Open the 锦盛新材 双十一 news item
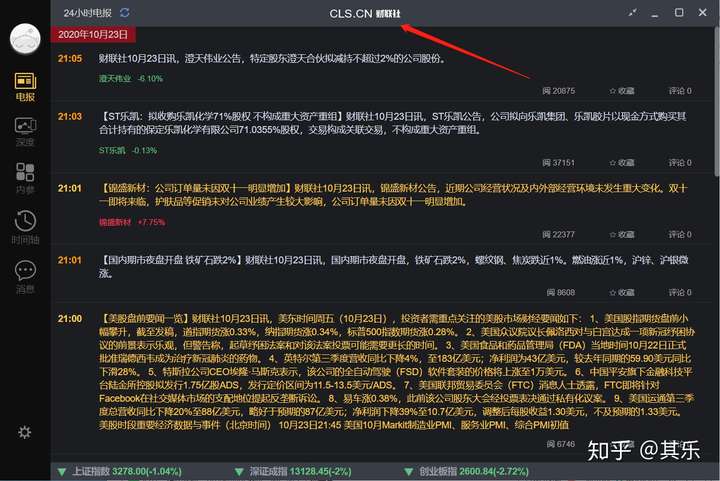Viewport: 720px width, 481px height. pos(393,195)
